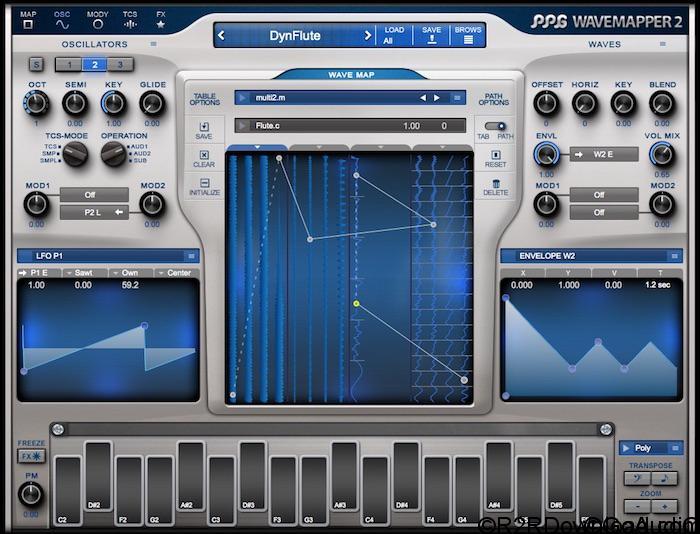The height and width of the screenshot is (534, 700).
Task: Toggle the oscillator S solo button
Action: (36, 65)
